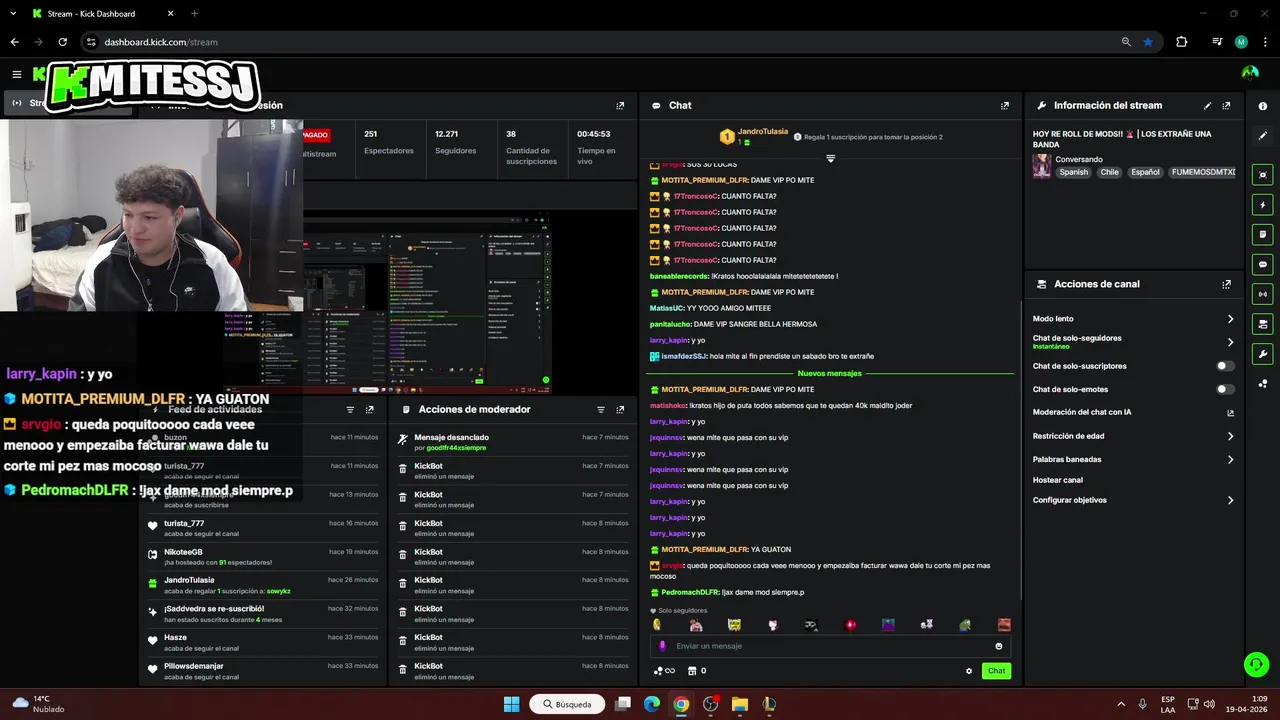Pop out the Feed de actividades panel

[370, 409]
